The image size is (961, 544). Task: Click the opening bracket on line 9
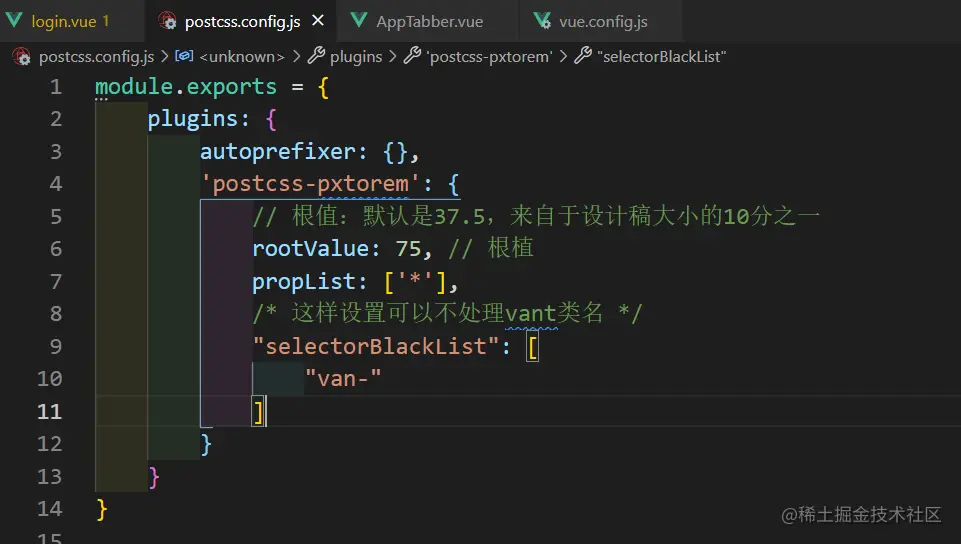[x=533, y=349]
